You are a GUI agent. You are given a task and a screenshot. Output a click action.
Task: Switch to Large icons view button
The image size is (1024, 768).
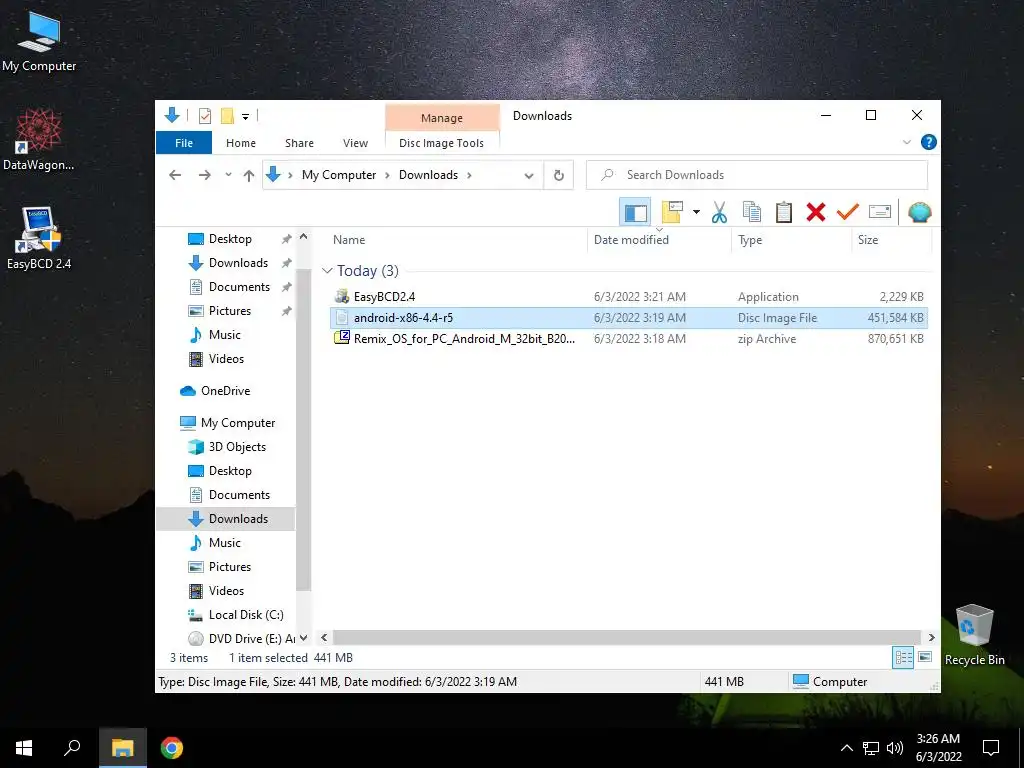tap(925, 657)
